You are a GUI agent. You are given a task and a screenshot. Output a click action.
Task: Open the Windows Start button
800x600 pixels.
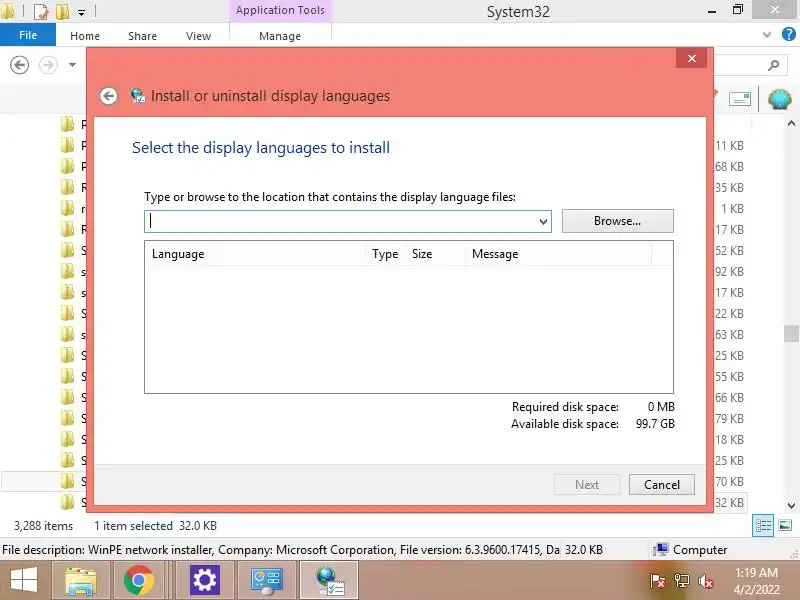click(24, 581)
